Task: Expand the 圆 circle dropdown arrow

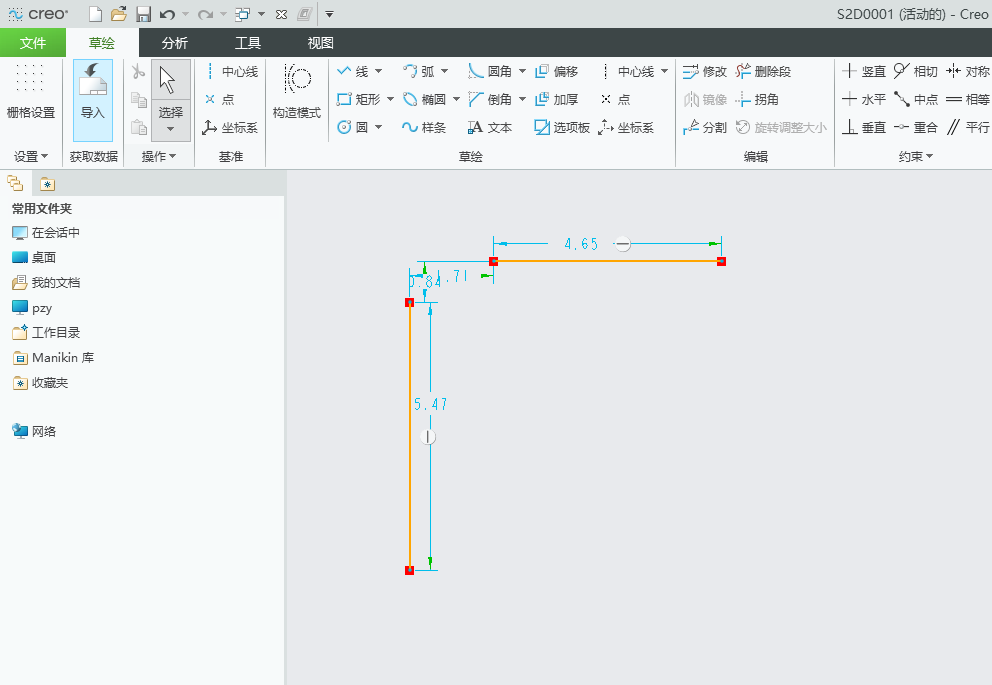Action: tap(378, 127)
